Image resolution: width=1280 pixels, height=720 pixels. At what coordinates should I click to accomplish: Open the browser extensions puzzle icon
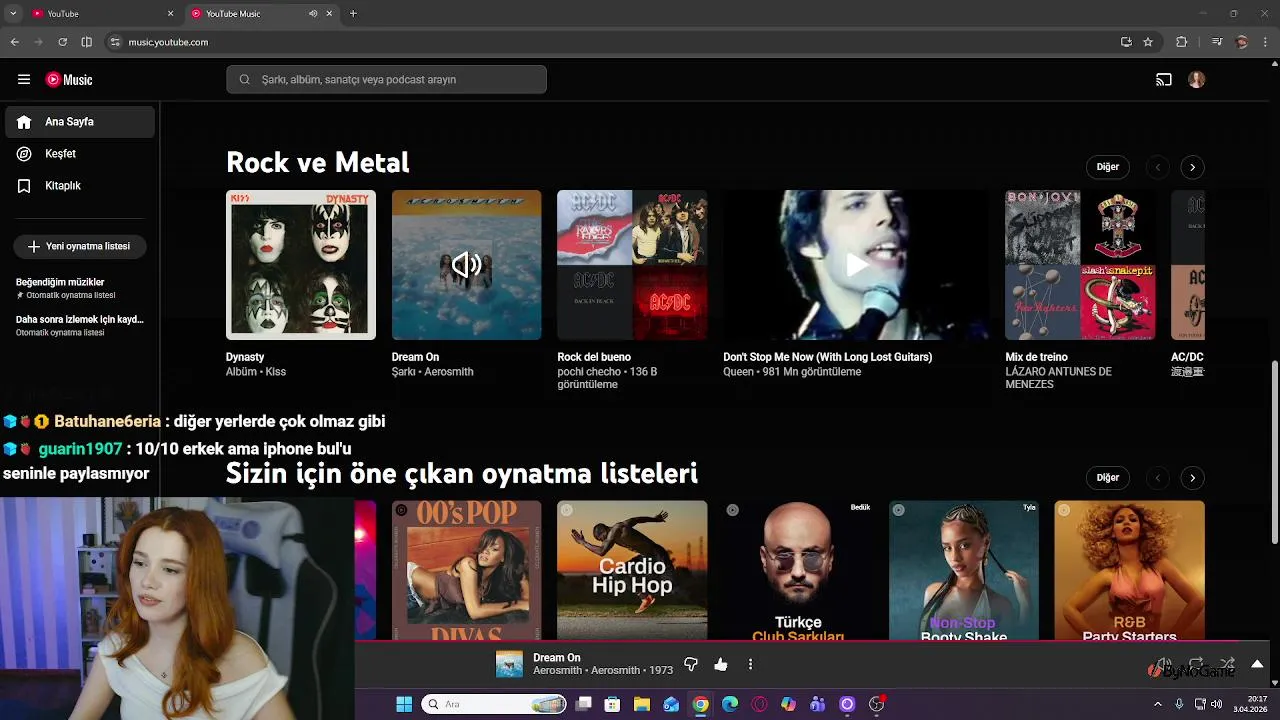click(x=1181, y=42)
